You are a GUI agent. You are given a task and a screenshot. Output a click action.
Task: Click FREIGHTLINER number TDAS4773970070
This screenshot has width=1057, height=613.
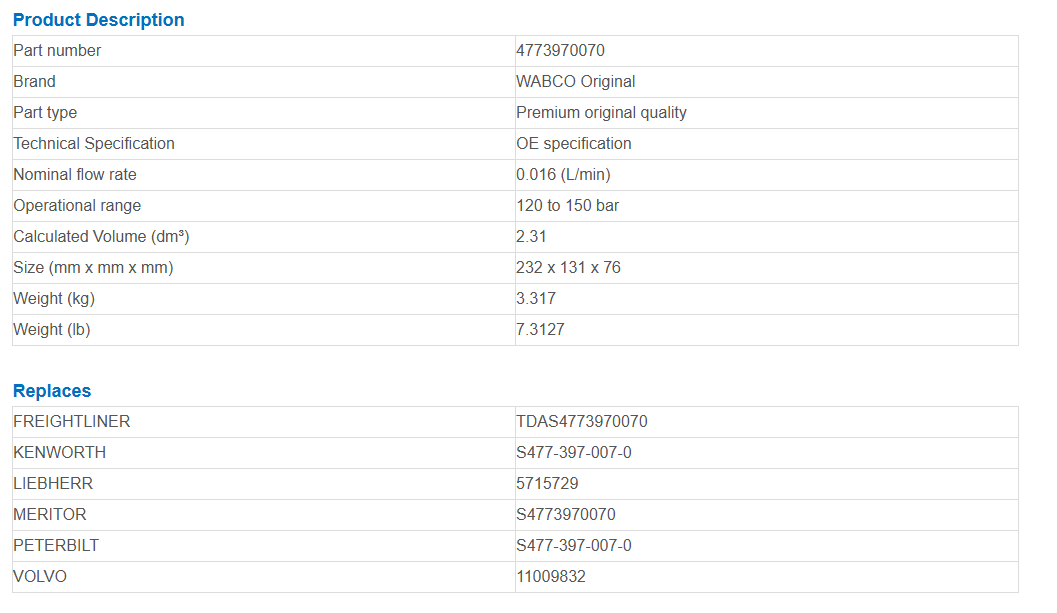[x=582, y=421]
